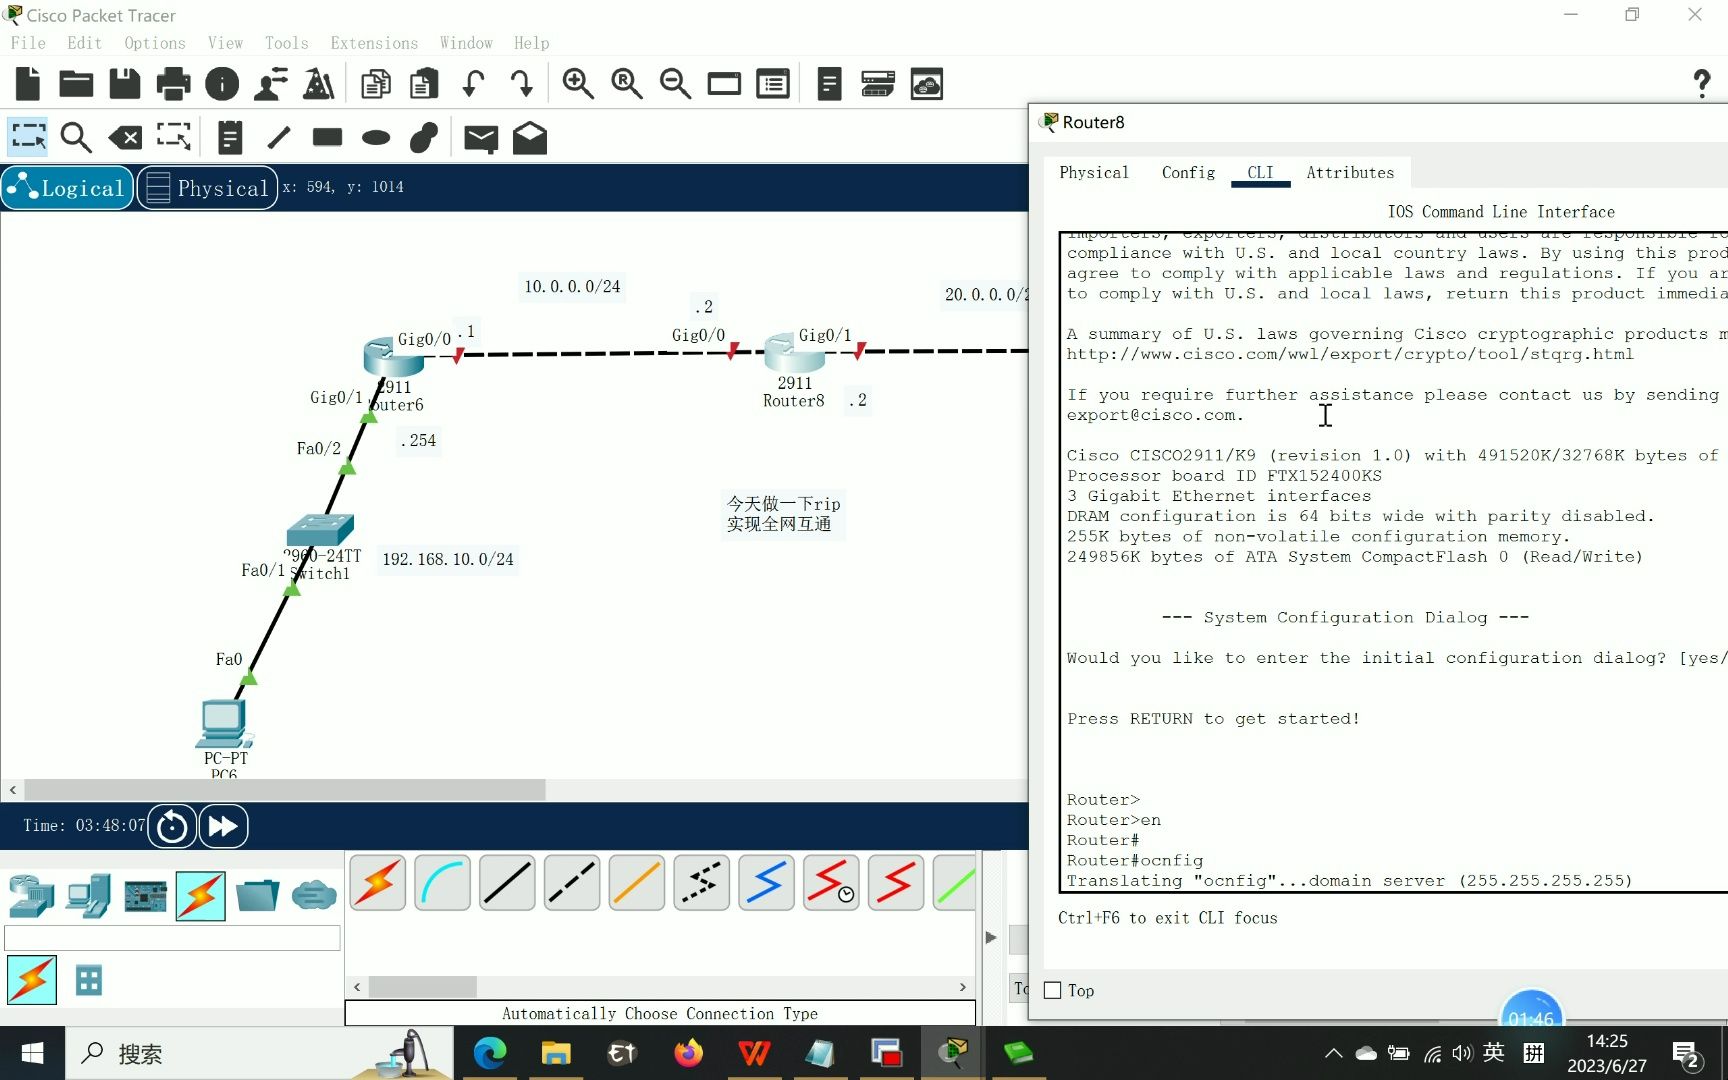This screenshot has height=1080, width=1728.
Task: Choose the Resize shape tool
Action: point(173,137)
